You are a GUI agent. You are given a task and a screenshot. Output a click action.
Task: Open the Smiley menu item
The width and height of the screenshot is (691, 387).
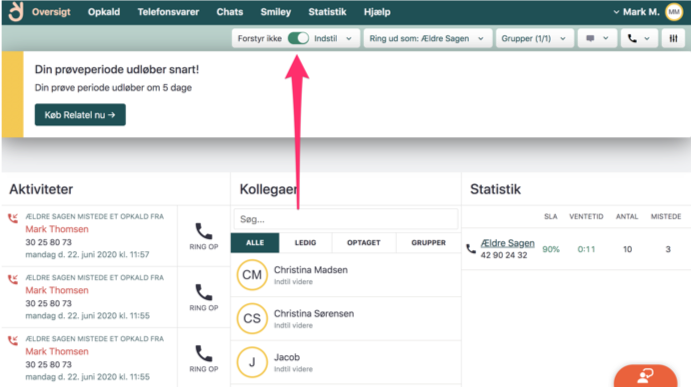(x=275, y=12)
